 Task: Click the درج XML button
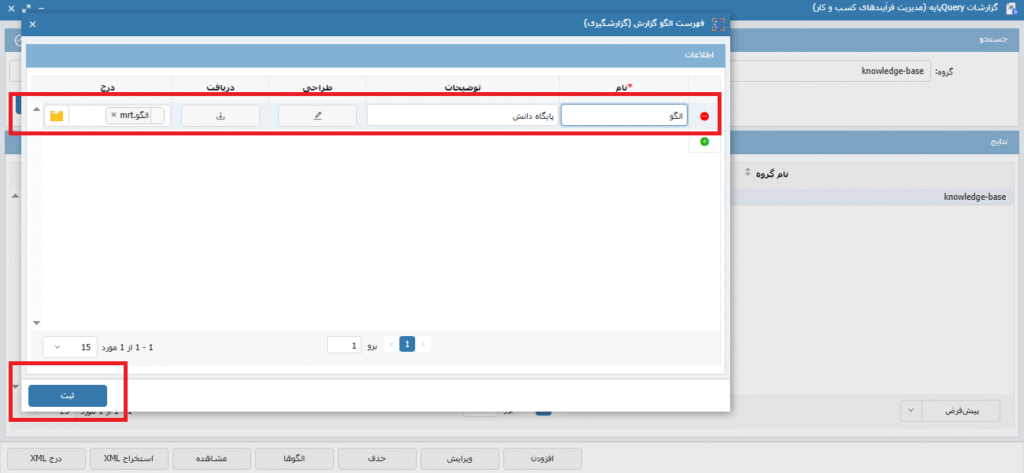point(45,458)
